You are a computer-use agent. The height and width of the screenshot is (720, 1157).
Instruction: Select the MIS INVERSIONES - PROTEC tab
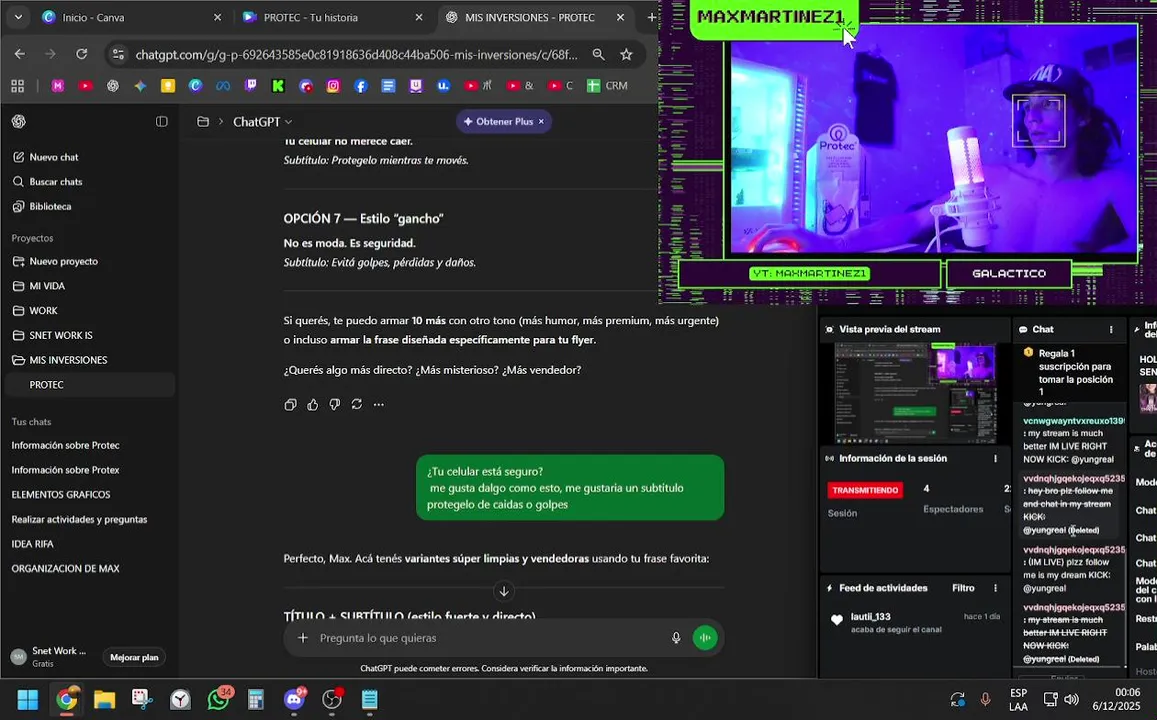[x=536, y=17]
